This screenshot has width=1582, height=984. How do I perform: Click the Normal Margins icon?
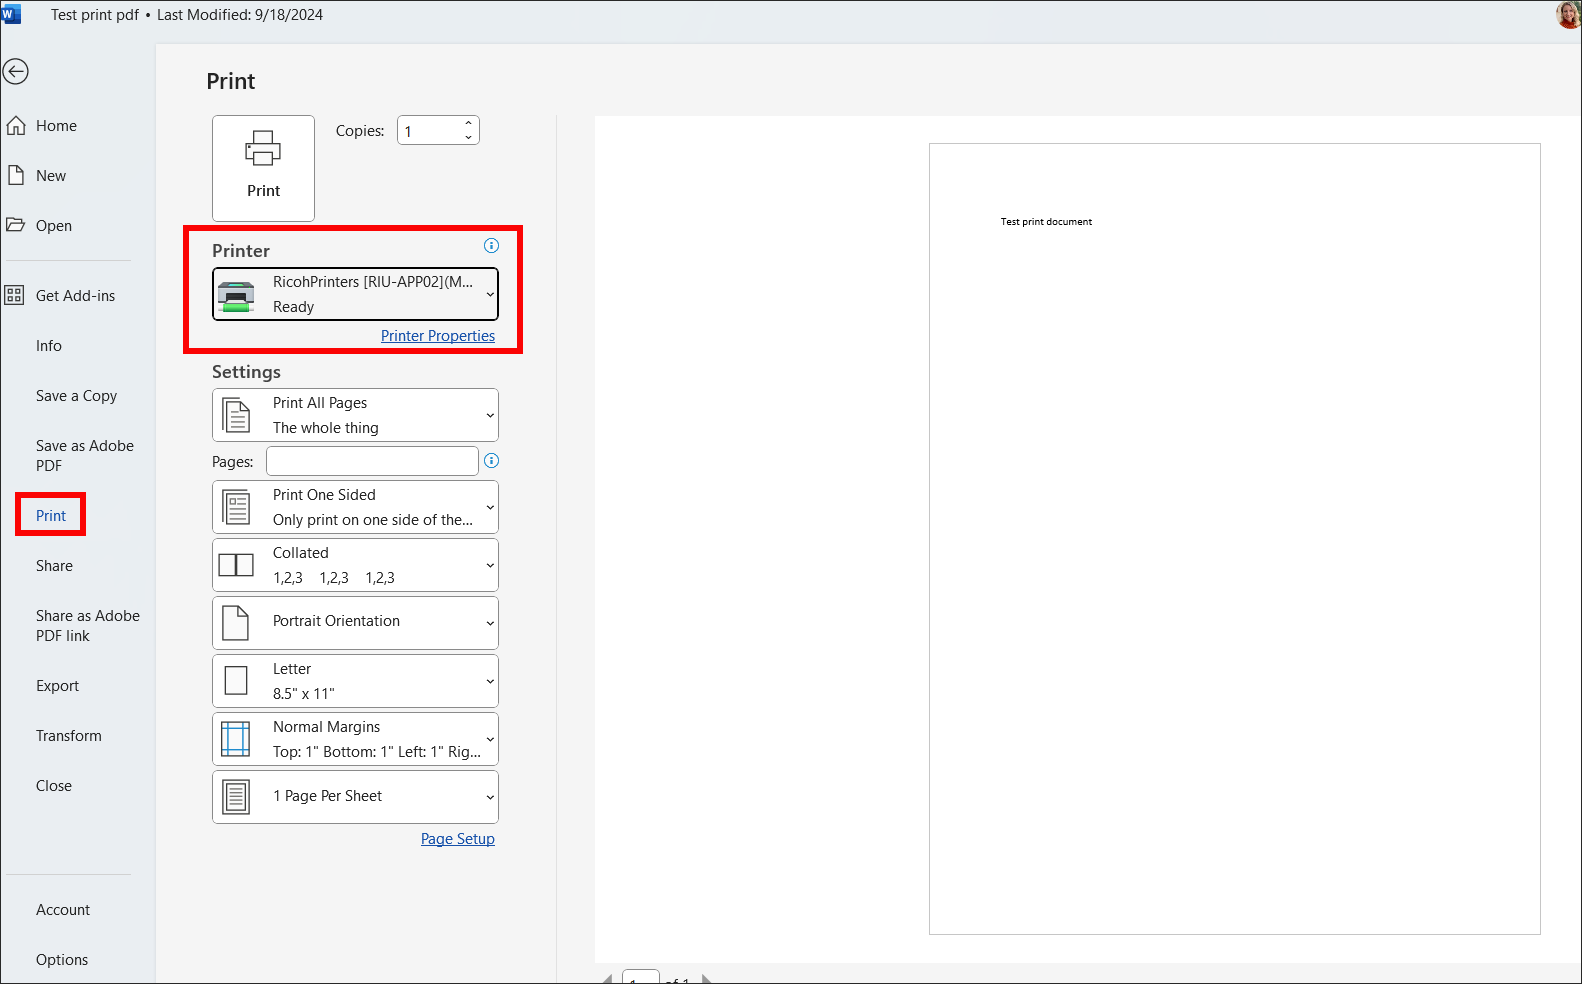click(236, 739)
